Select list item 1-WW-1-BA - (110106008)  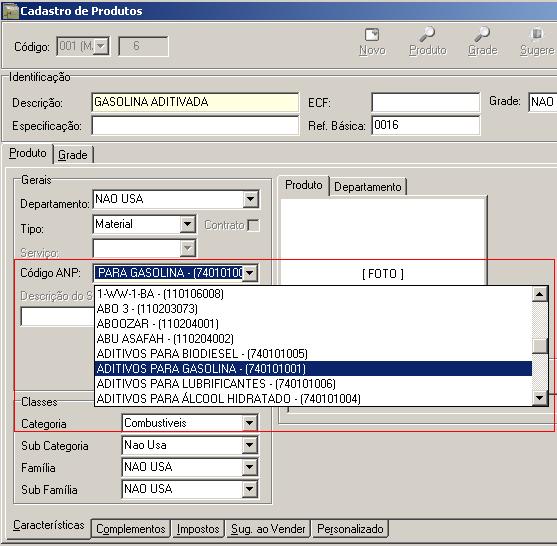tap(313, 294)
